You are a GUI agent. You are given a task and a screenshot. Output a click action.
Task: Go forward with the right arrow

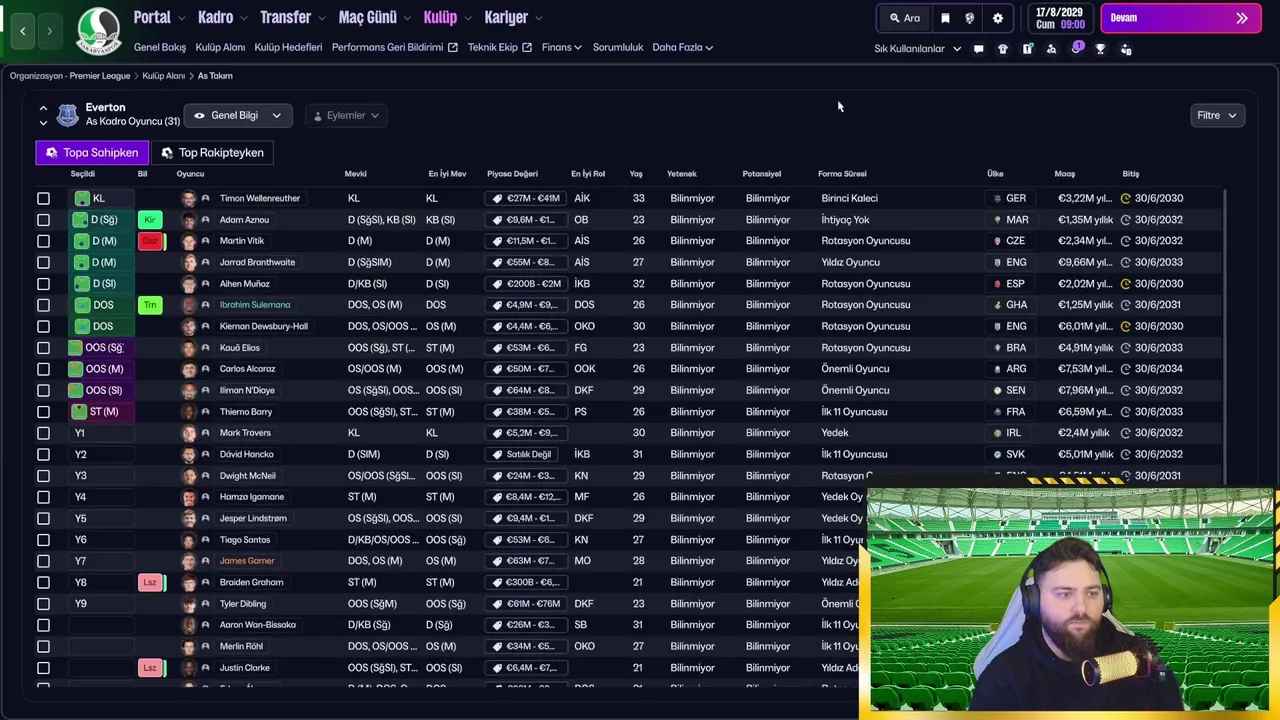click(49, 31)
